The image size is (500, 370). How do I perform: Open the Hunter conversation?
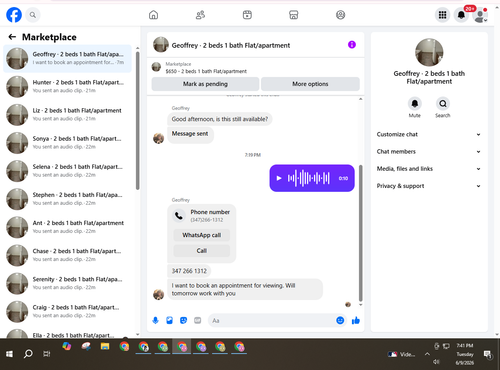pyautogui.click(x=67, y=86)
